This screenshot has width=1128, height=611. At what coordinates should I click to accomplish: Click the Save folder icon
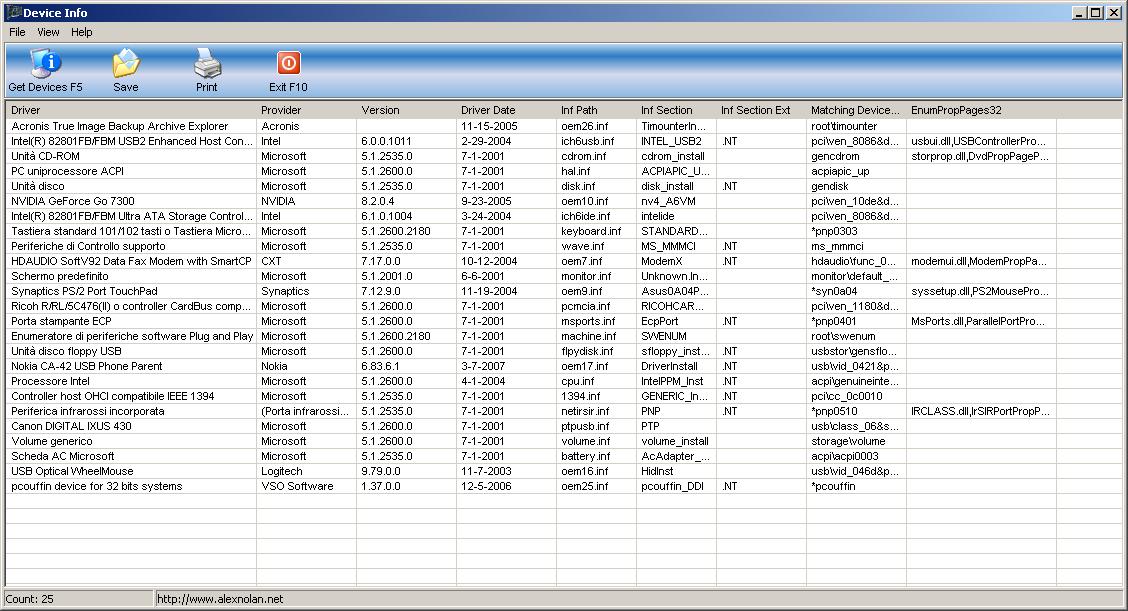126,63
